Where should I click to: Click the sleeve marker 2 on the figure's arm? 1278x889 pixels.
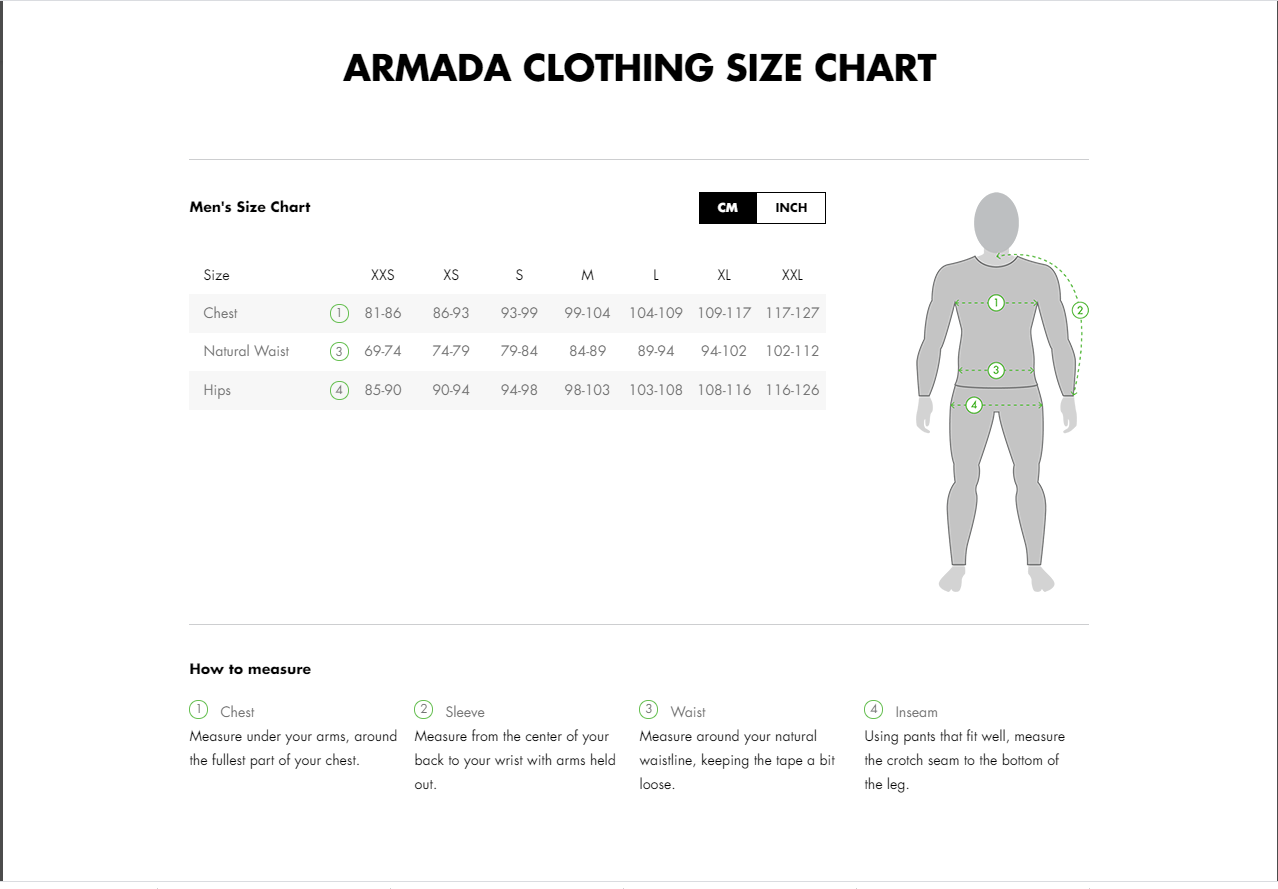1079,310
